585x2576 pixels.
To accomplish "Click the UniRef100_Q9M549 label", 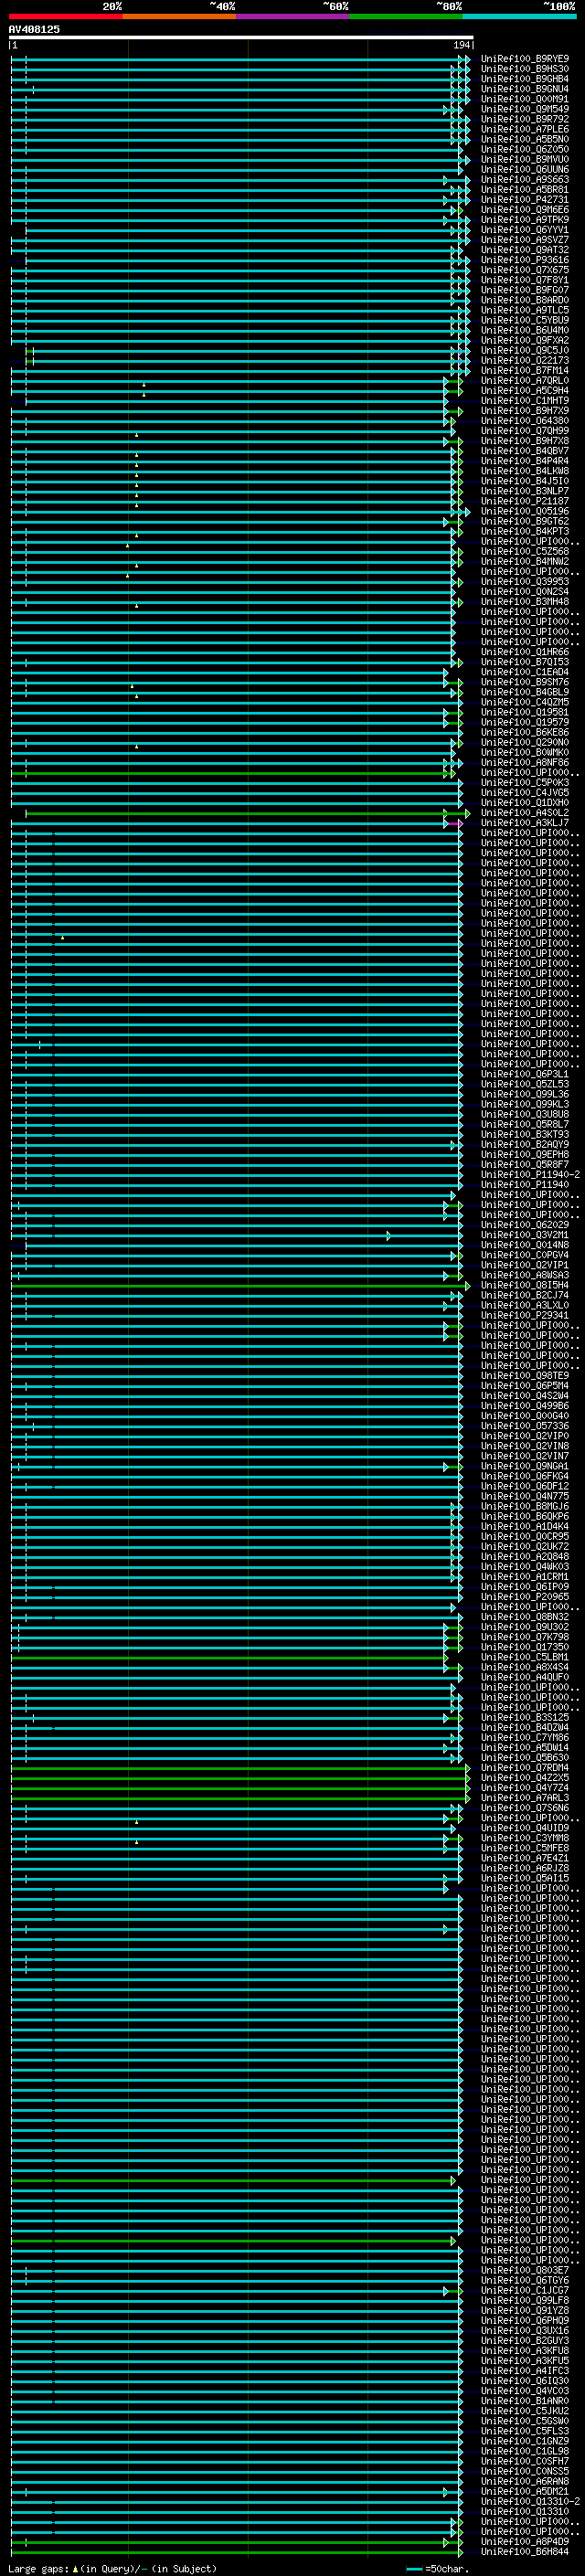I will click(x=525, y=109).
